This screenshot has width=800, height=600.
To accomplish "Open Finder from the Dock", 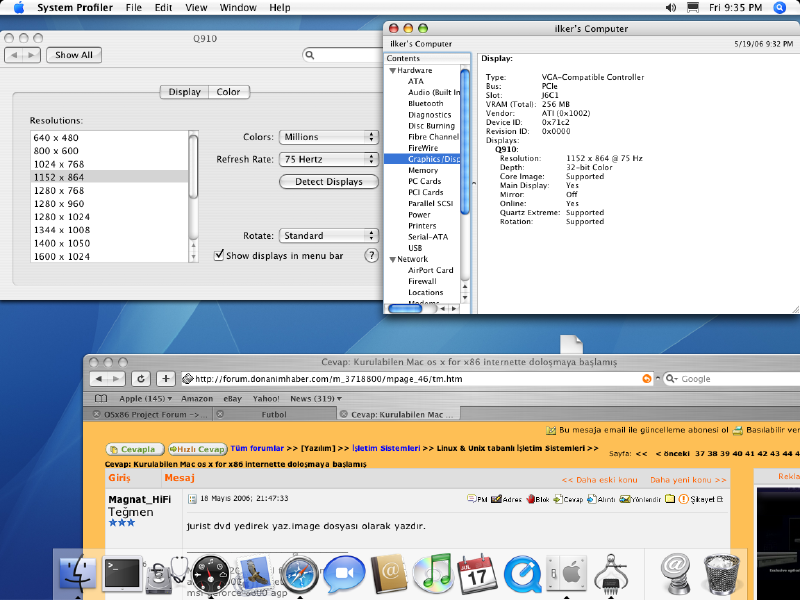I will pos(78,574).
